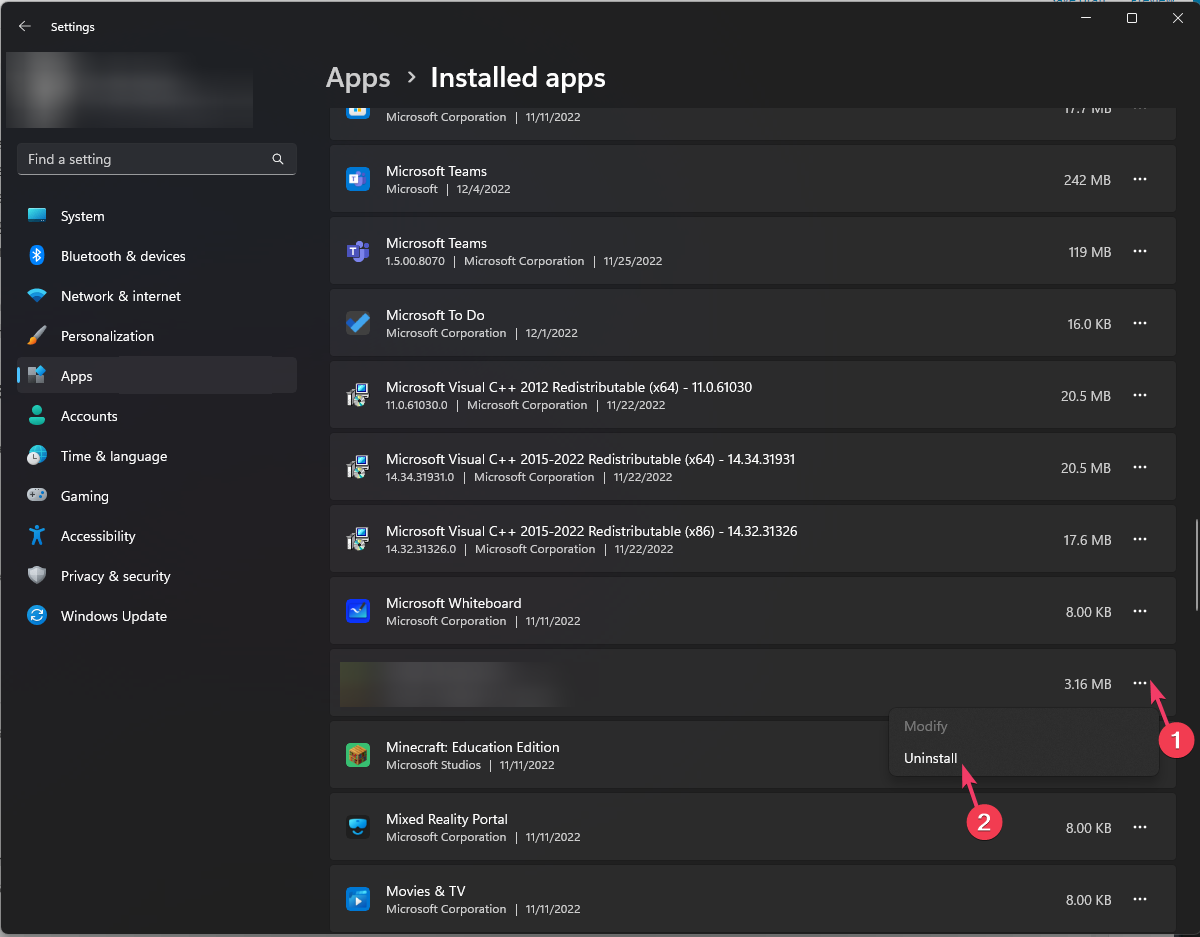Go to System in the sidebar
Screen dimensions: 1200x937
pos(157,216)
